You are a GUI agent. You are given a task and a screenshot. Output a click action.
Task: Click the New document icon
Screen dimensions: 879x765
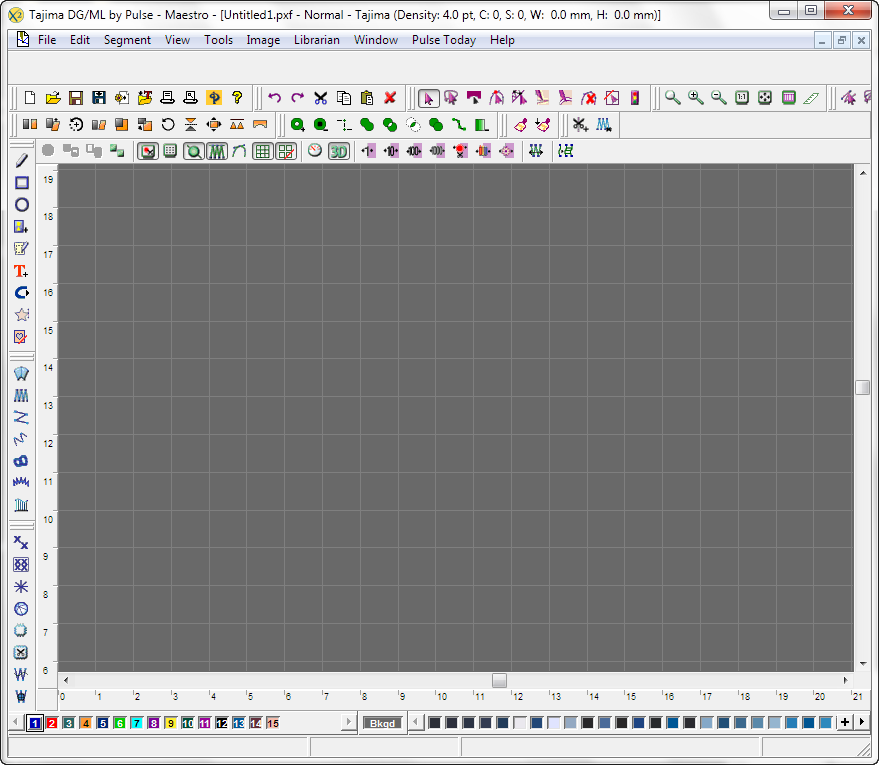tap(30, 98)
